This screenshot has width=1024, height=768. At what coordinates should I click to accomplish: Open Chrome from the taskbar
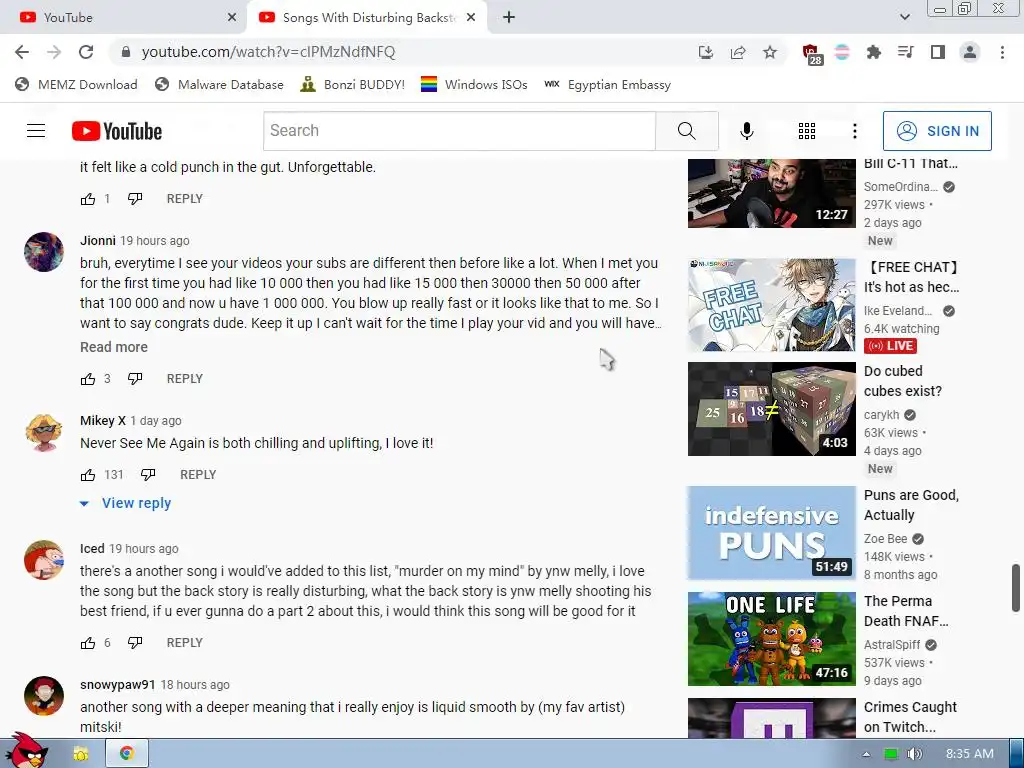(x=127, y=754)
